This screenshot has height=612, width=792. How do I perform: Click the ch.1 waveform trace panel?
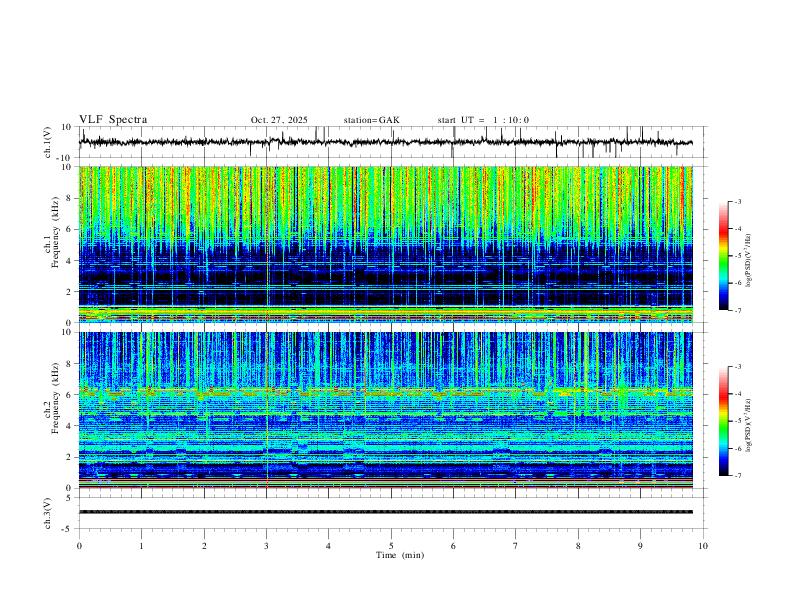pyautogui.click(x=392, y=142)
